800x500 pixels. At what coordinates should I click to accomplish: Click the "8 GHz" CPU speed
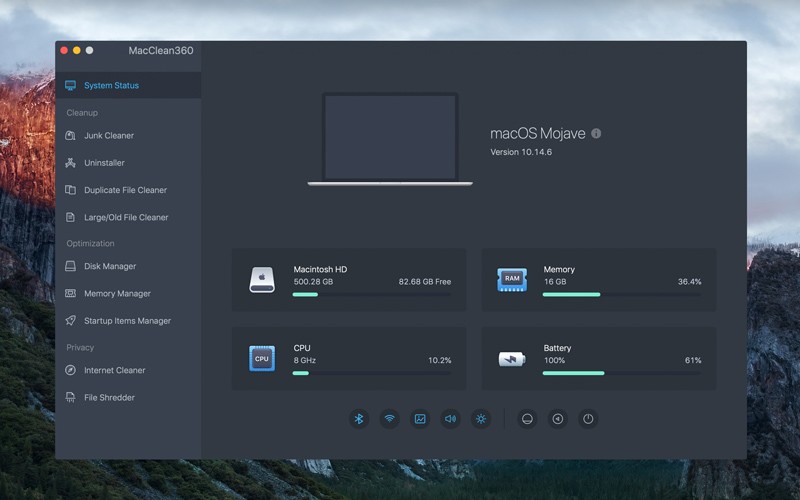pos(305,360)
